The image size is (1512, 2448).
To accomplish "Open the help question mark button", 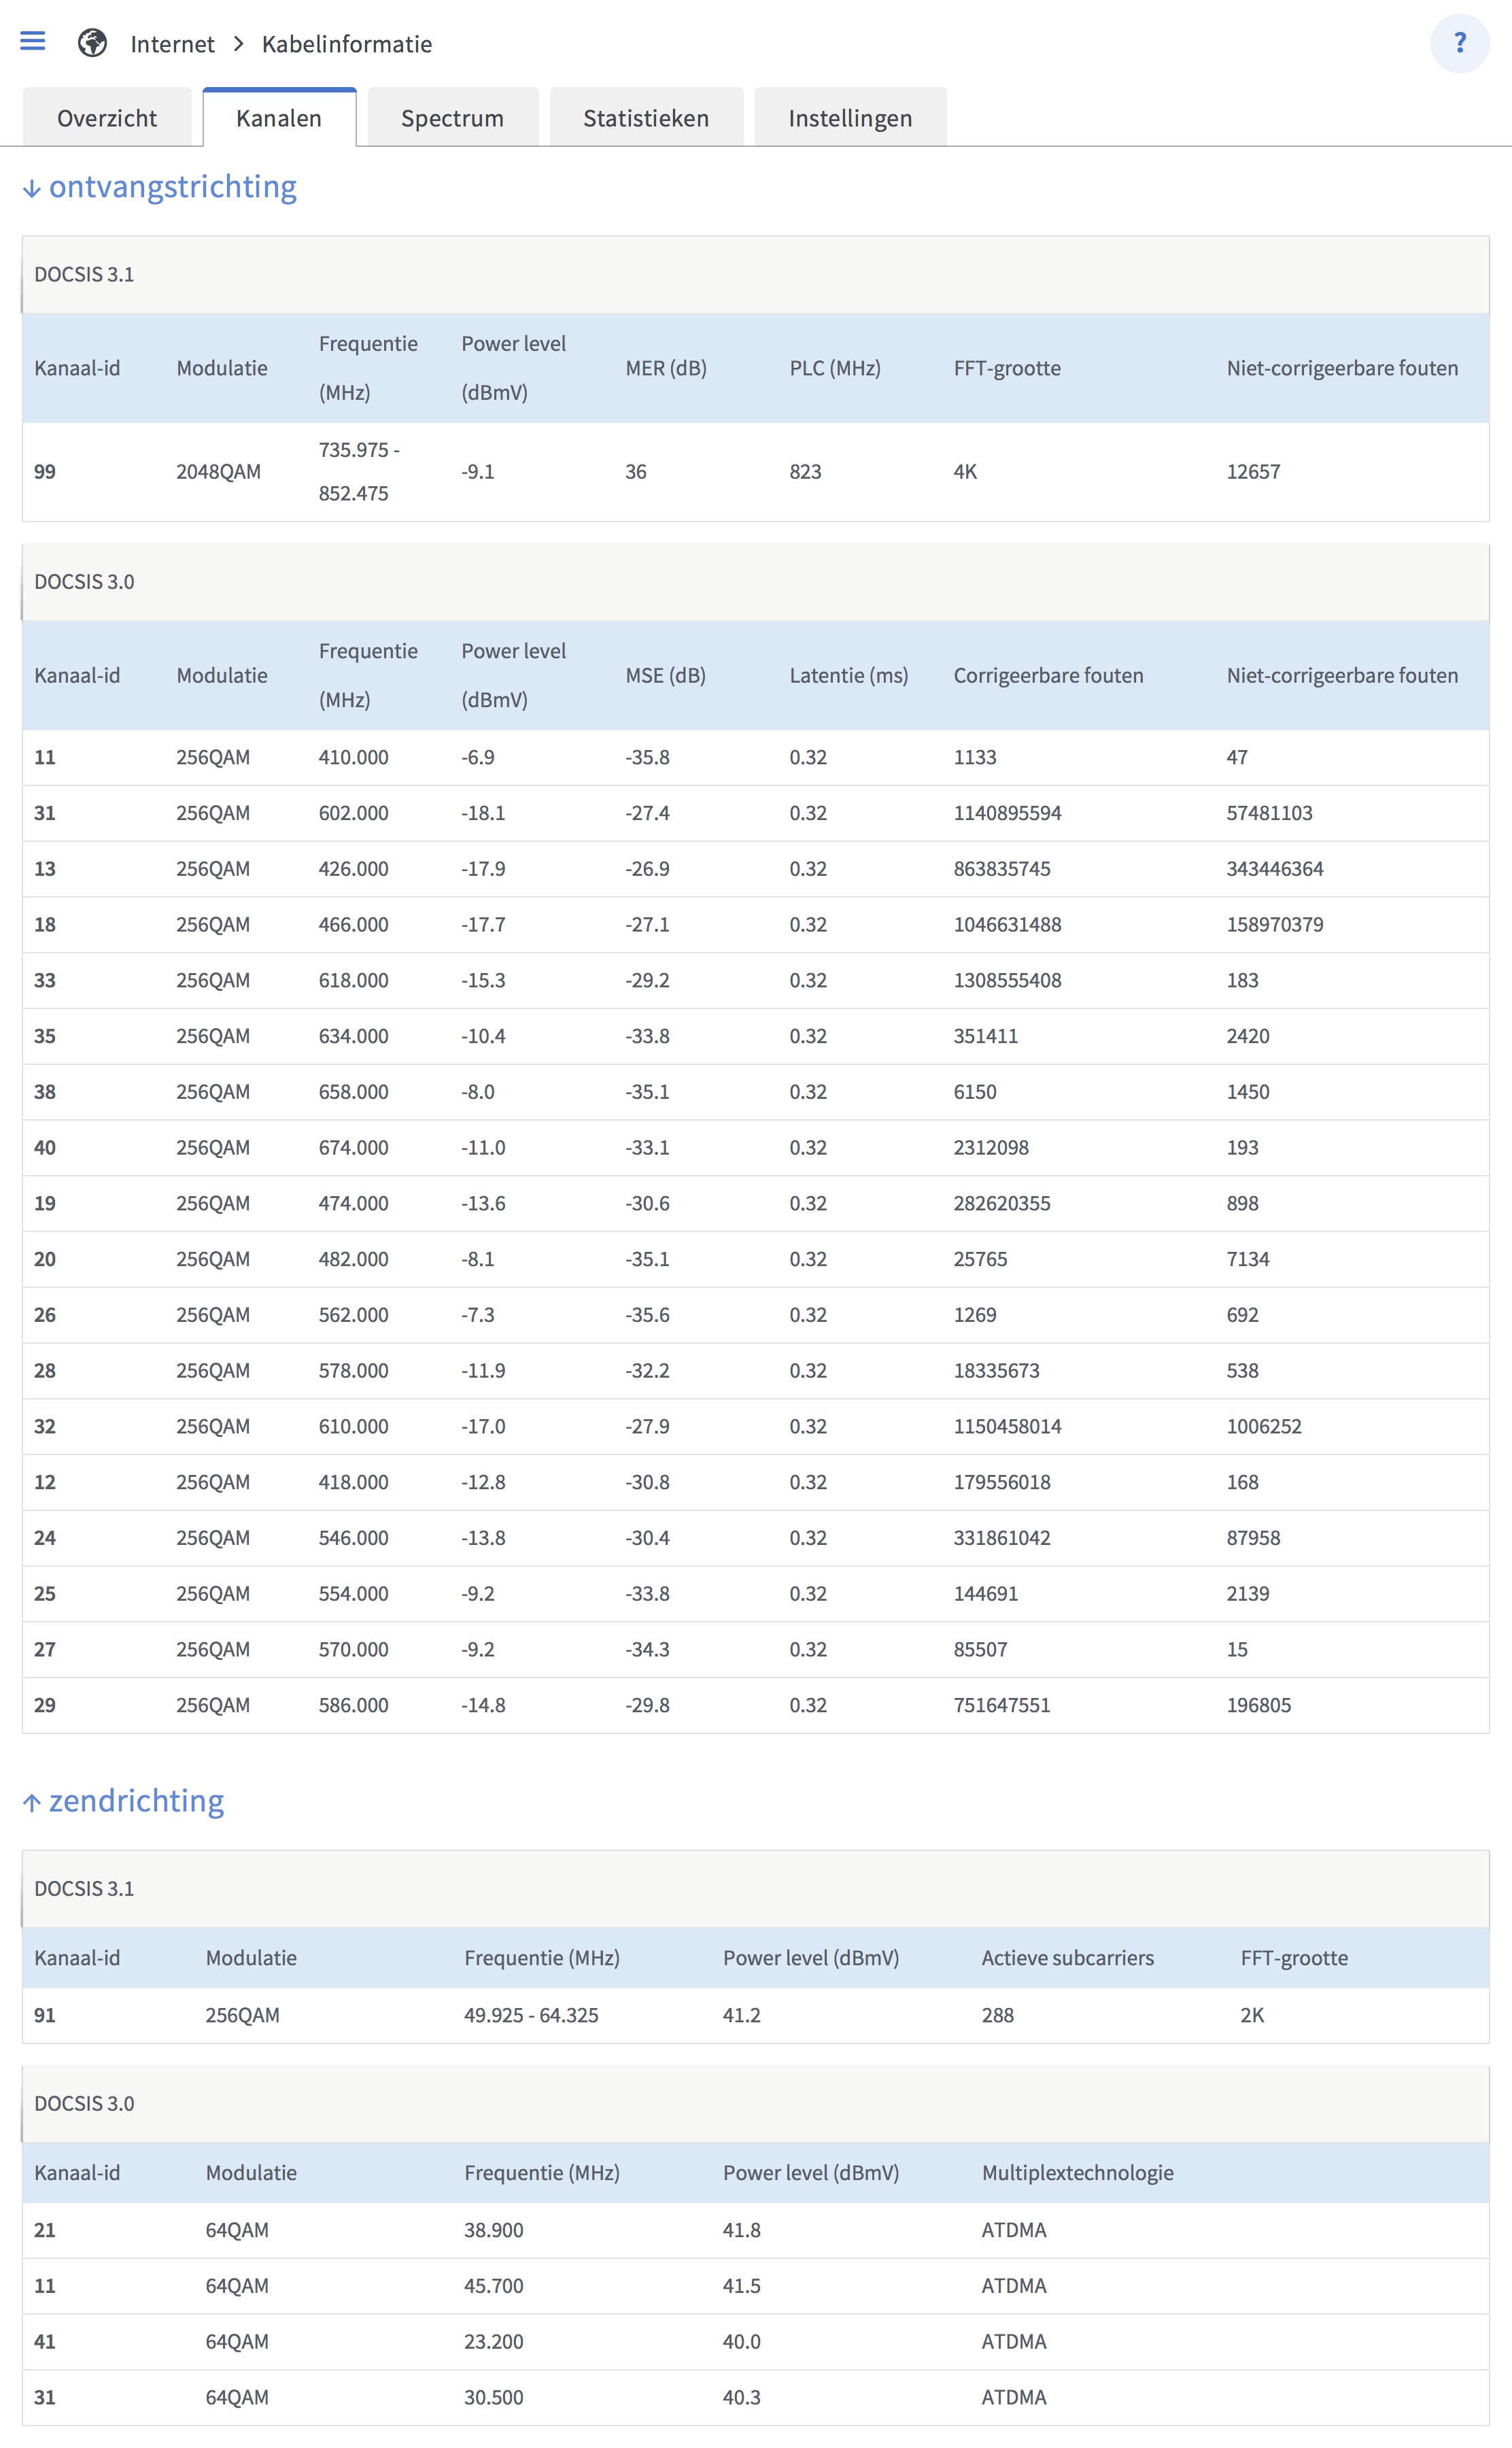I will 1459,43.
